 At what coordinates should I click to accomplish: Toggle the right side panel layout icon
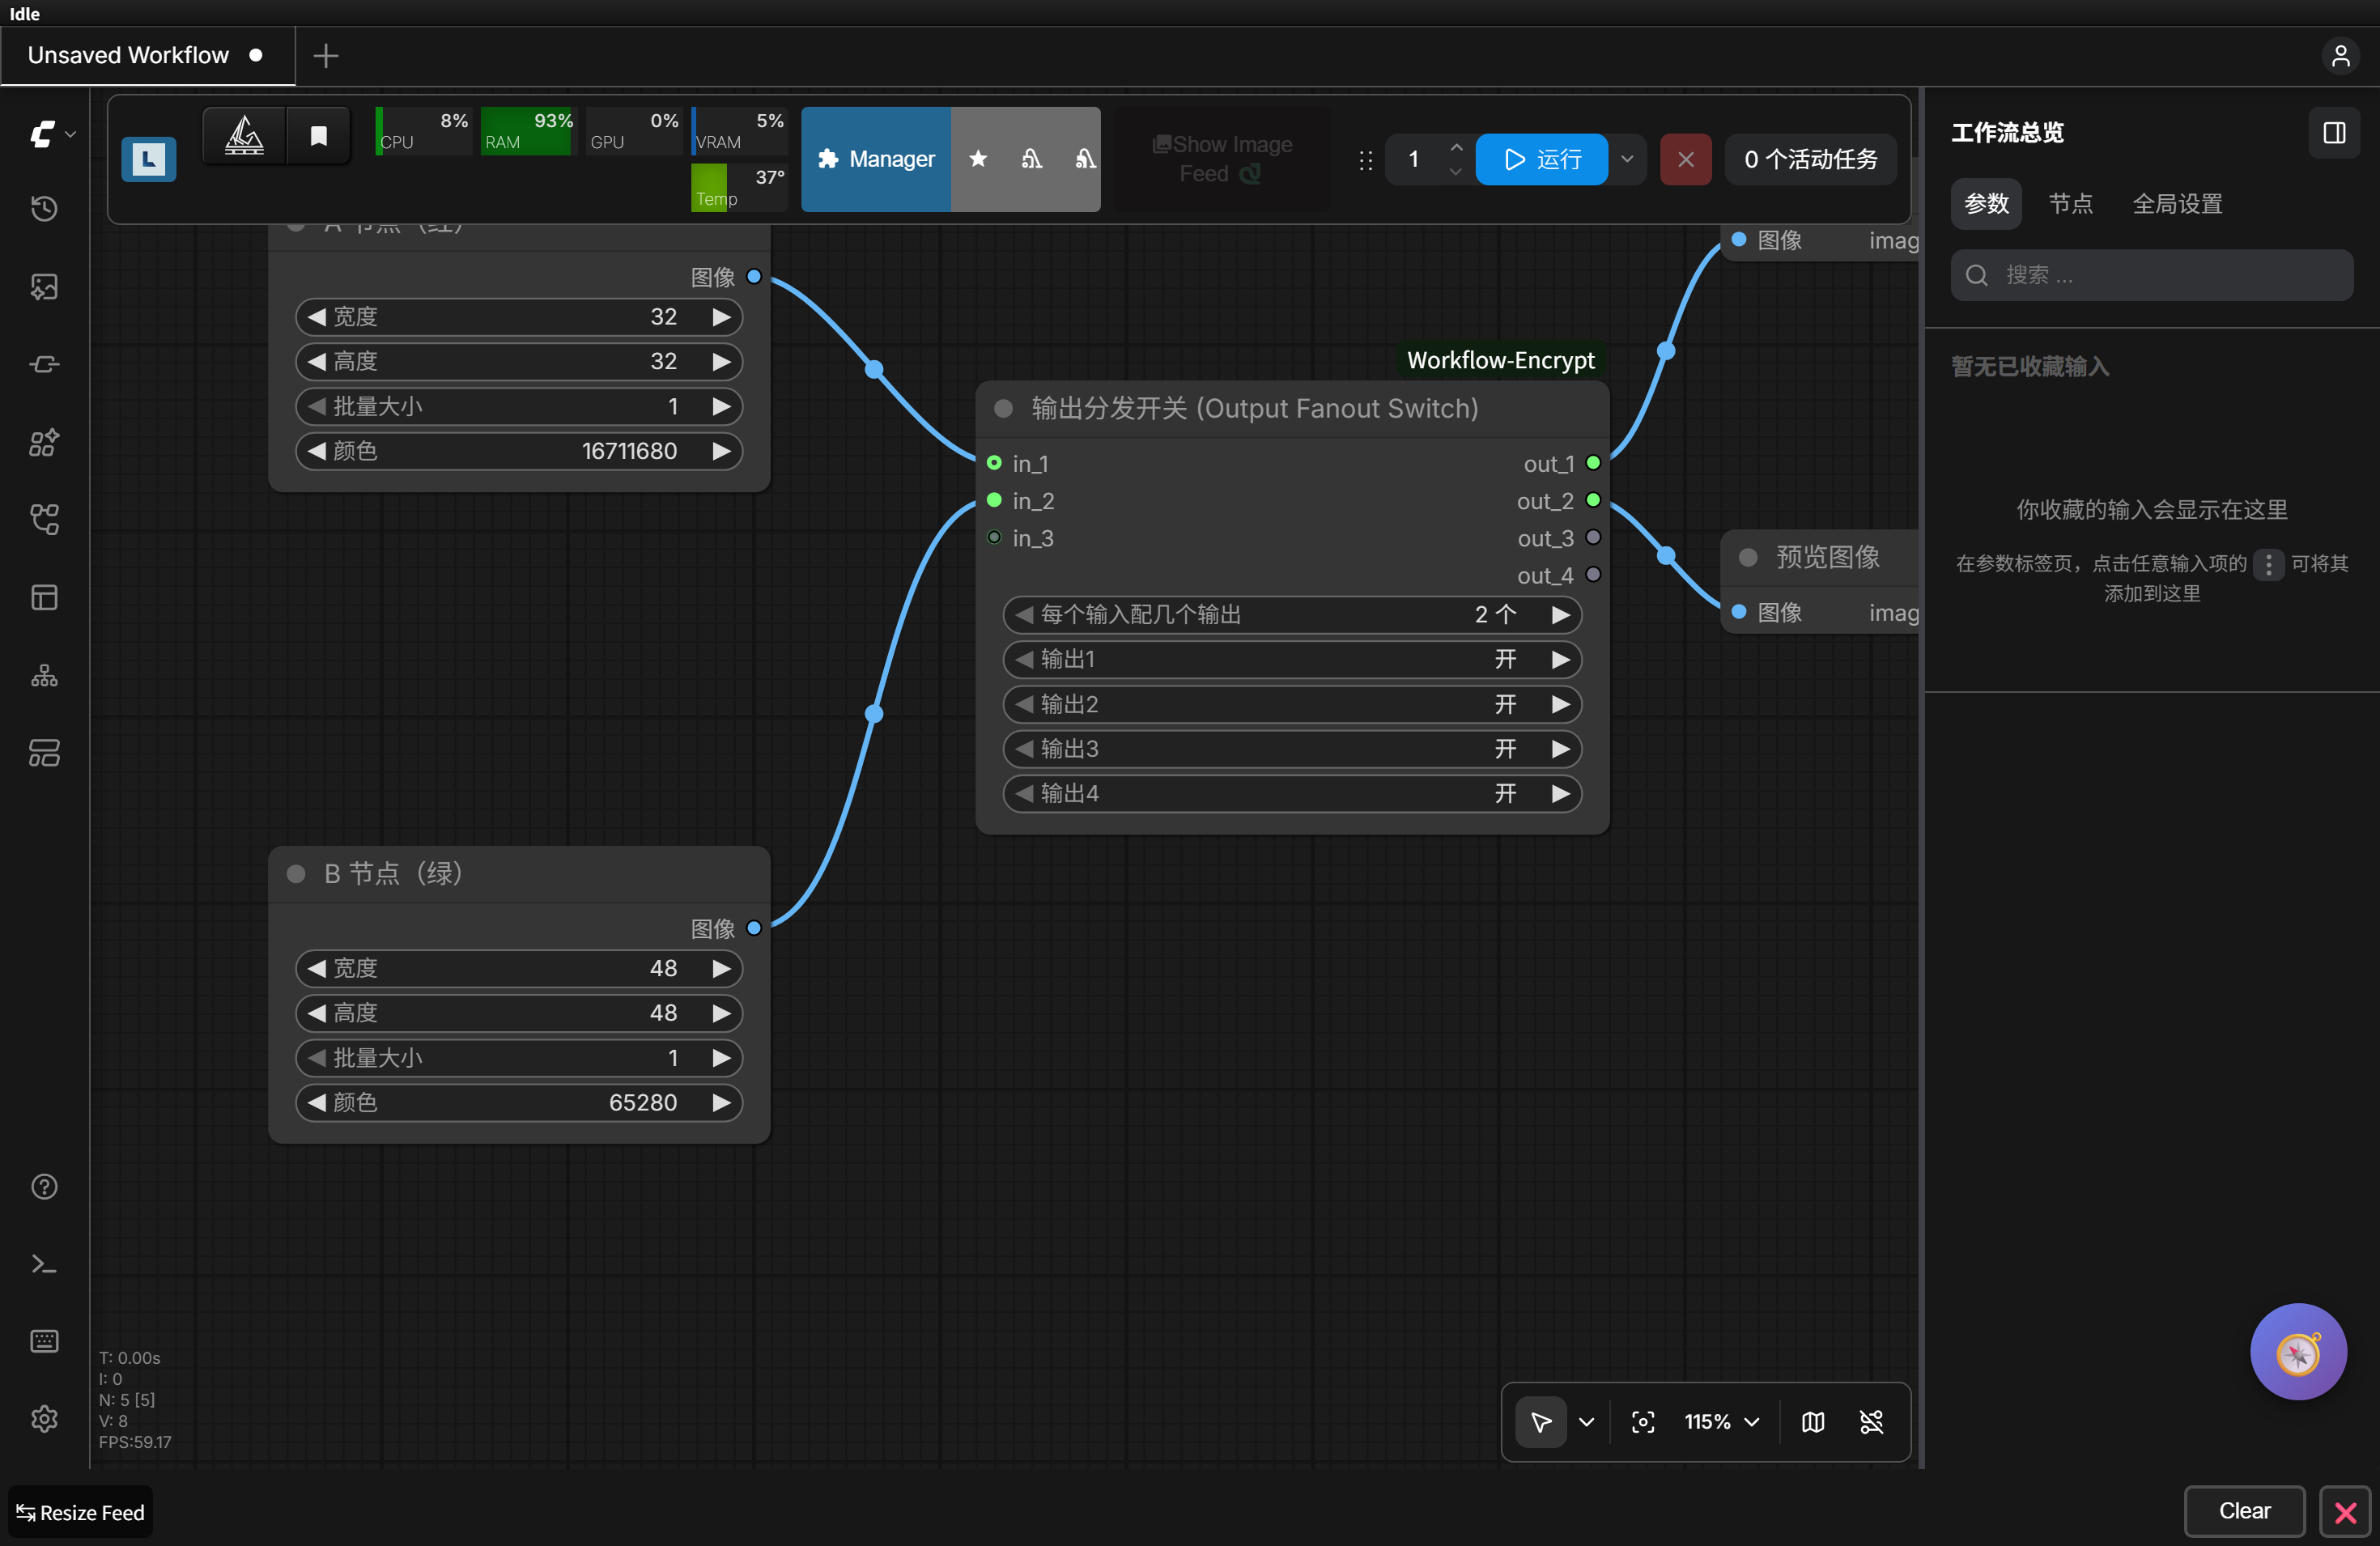pos(2335,133)
